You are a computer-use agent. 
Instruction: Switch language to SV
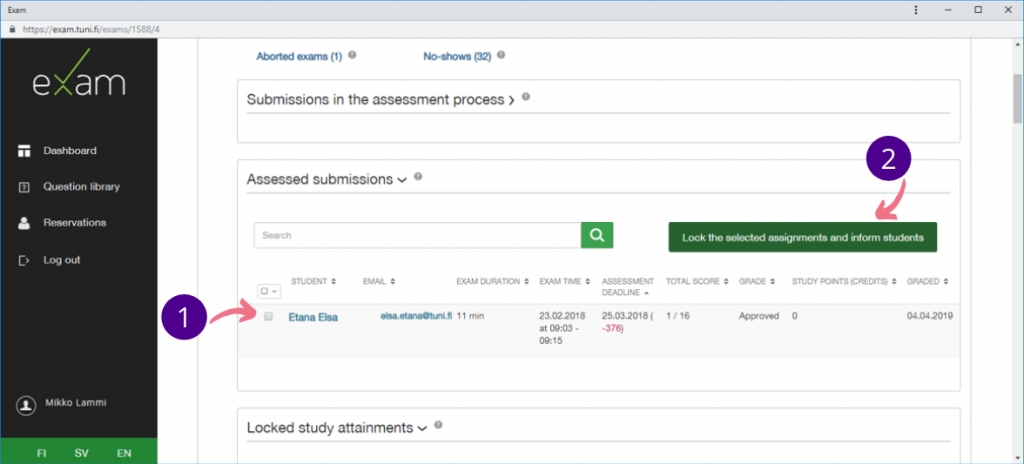(x=82, y=453)
